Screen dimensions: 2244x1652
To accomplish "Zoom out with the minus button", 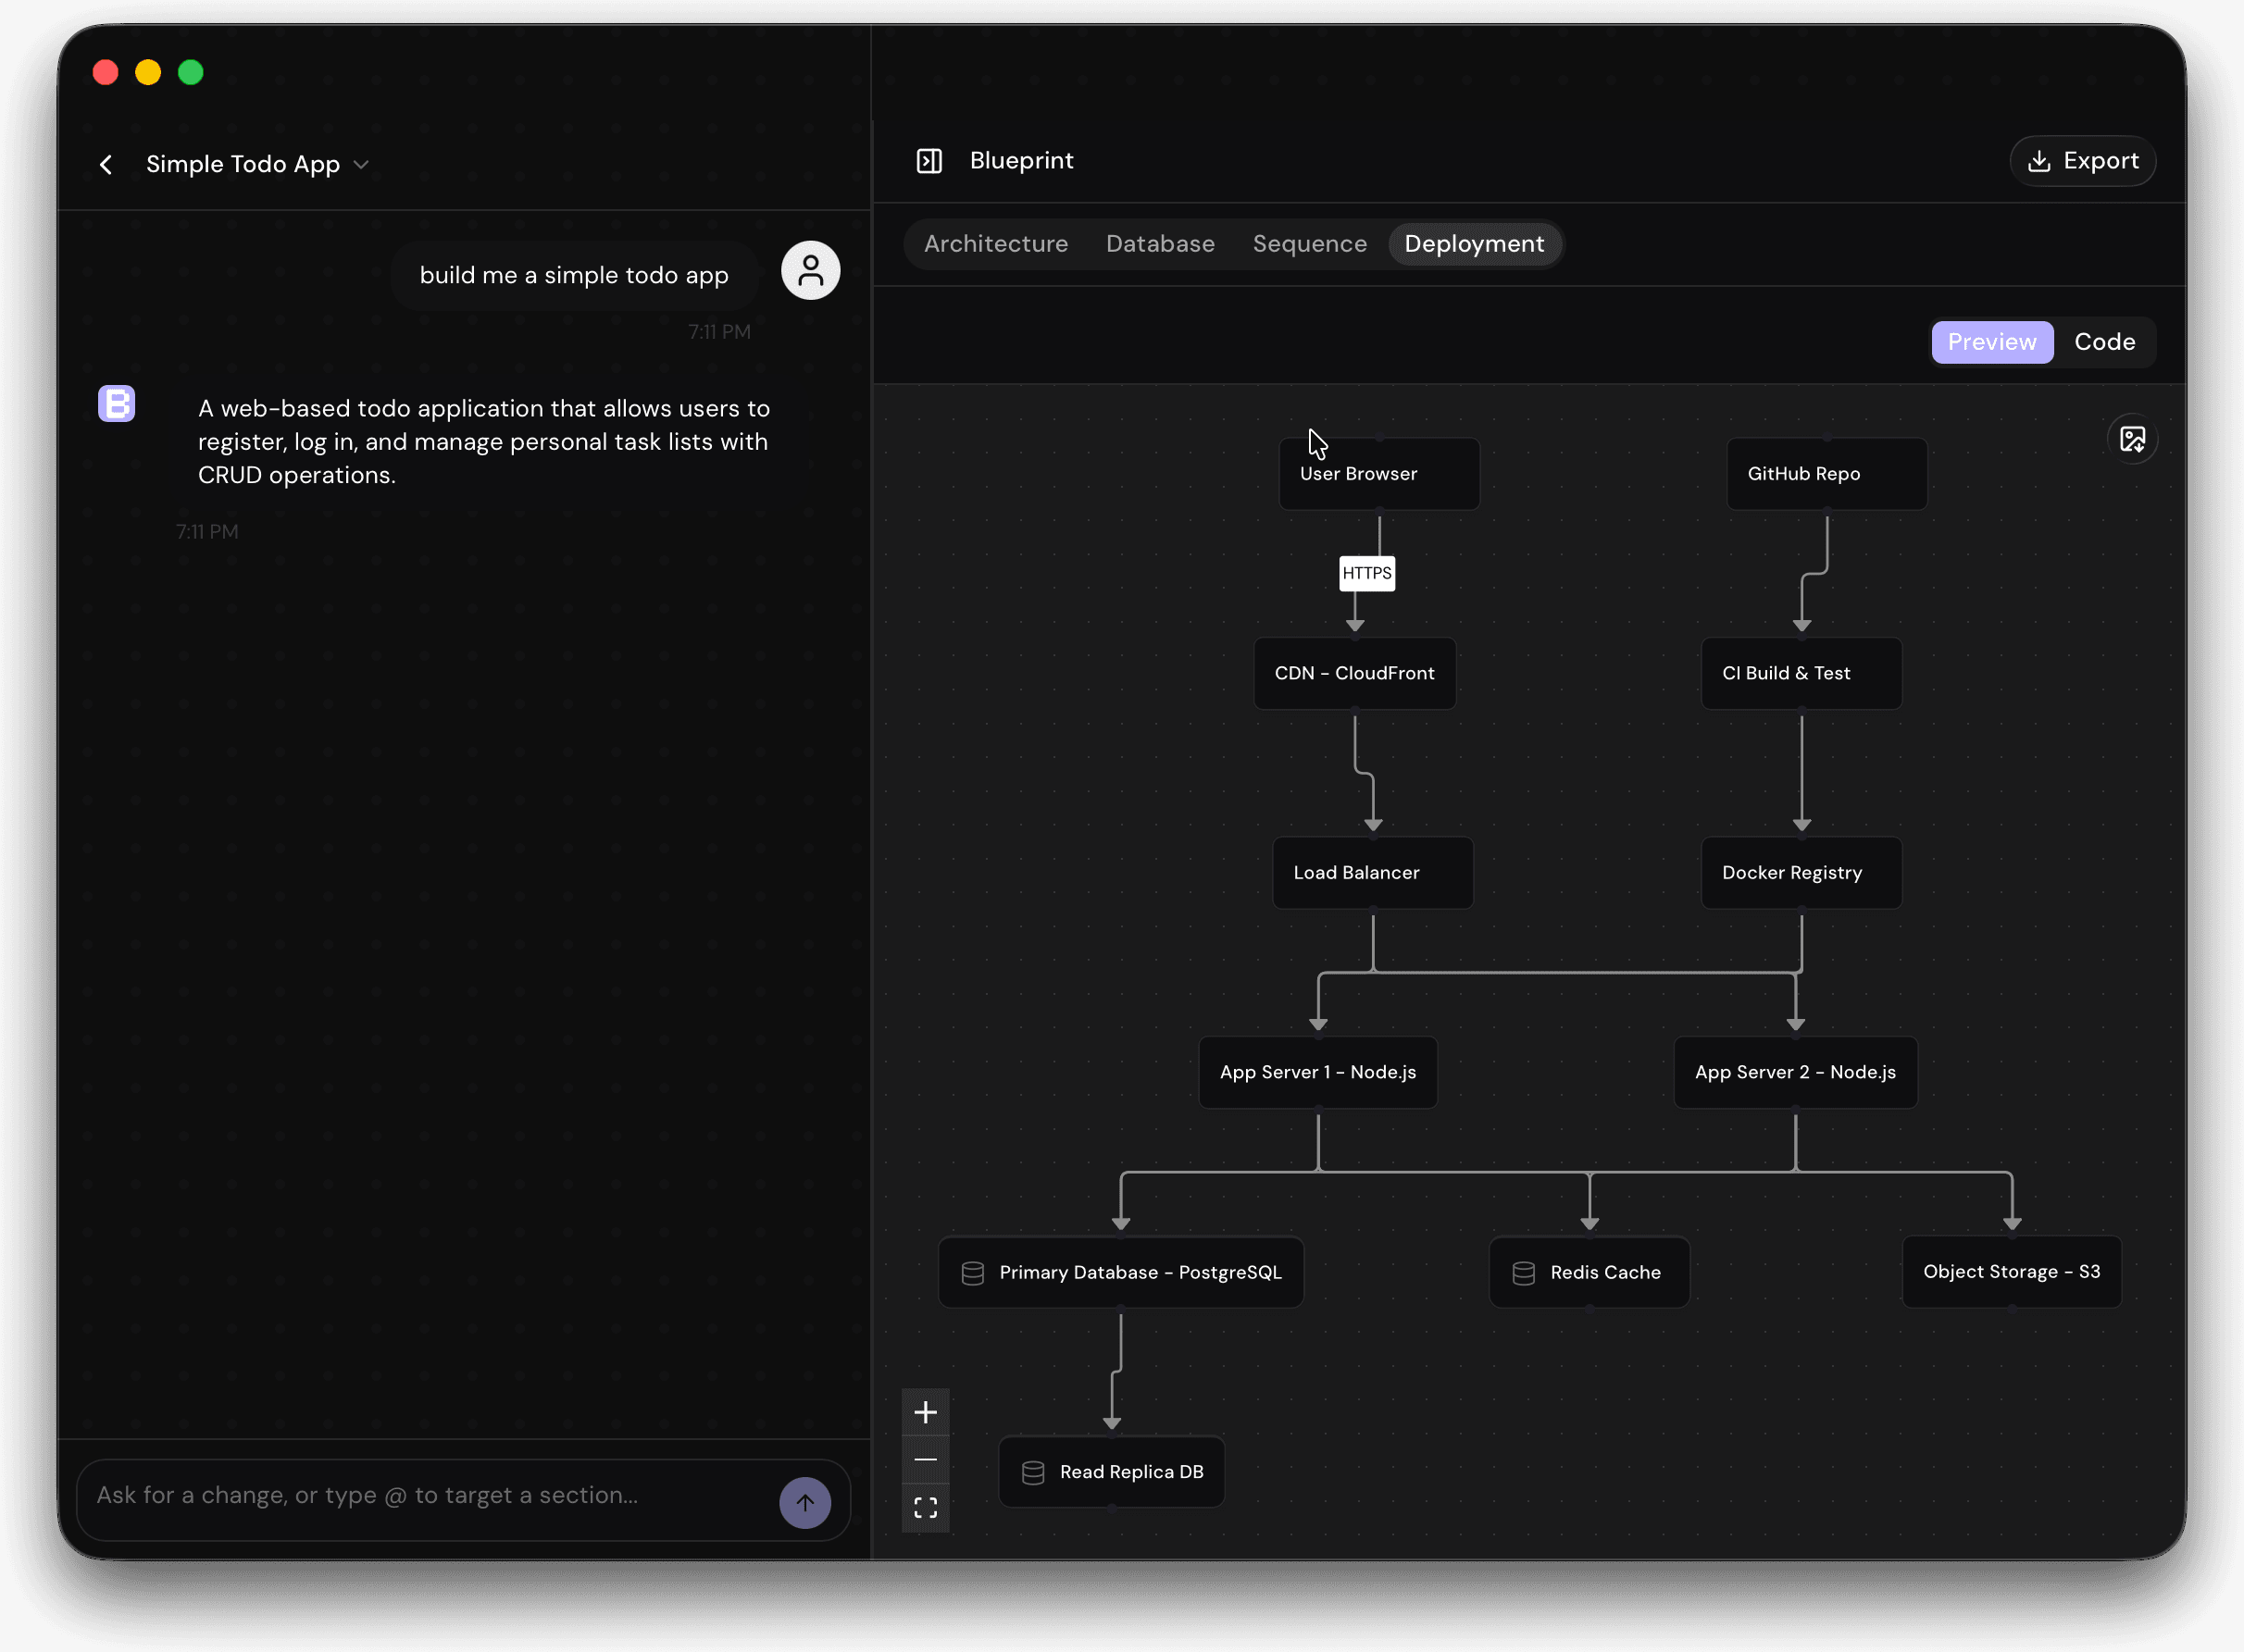I will point(925,1460).
